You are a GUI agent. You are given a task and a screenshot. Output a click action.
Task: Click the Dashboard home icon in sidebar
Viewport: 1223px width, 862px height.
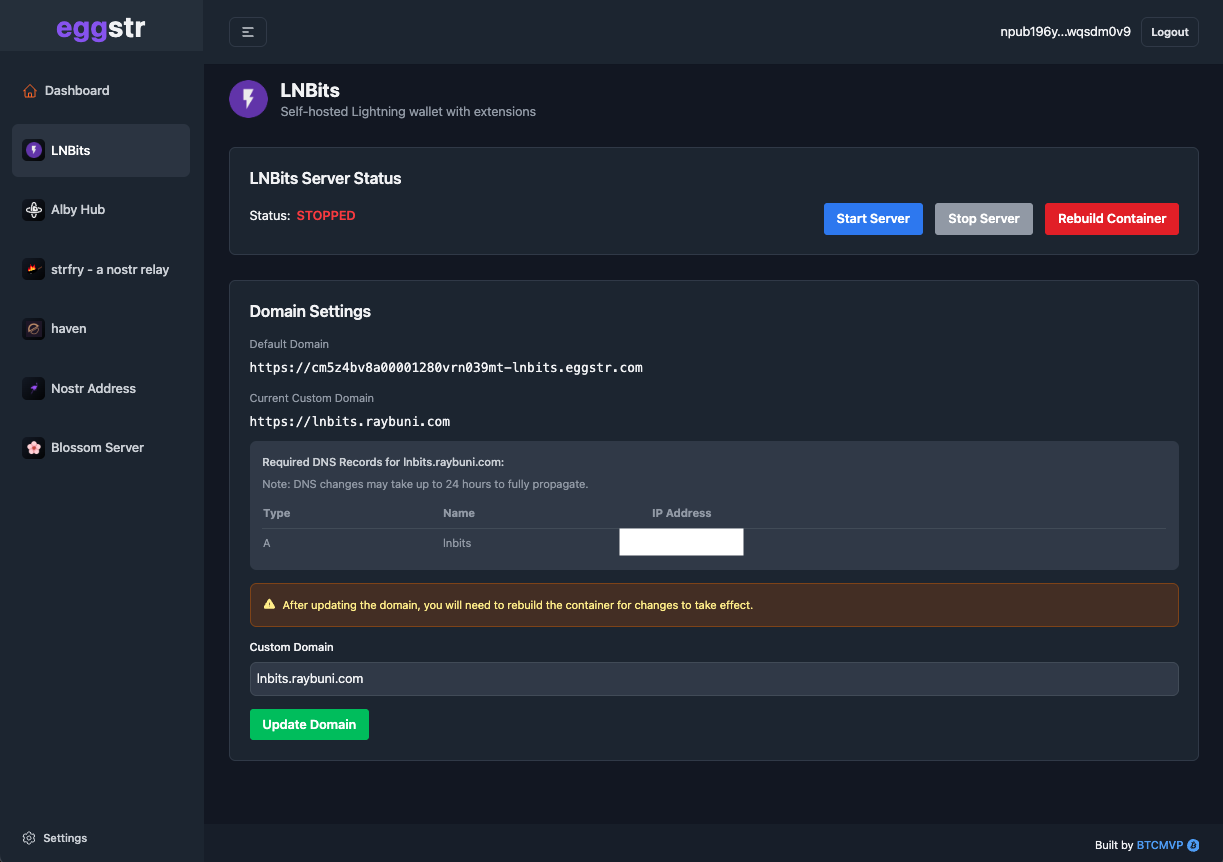pyautogui.click(x=30, y=90)
